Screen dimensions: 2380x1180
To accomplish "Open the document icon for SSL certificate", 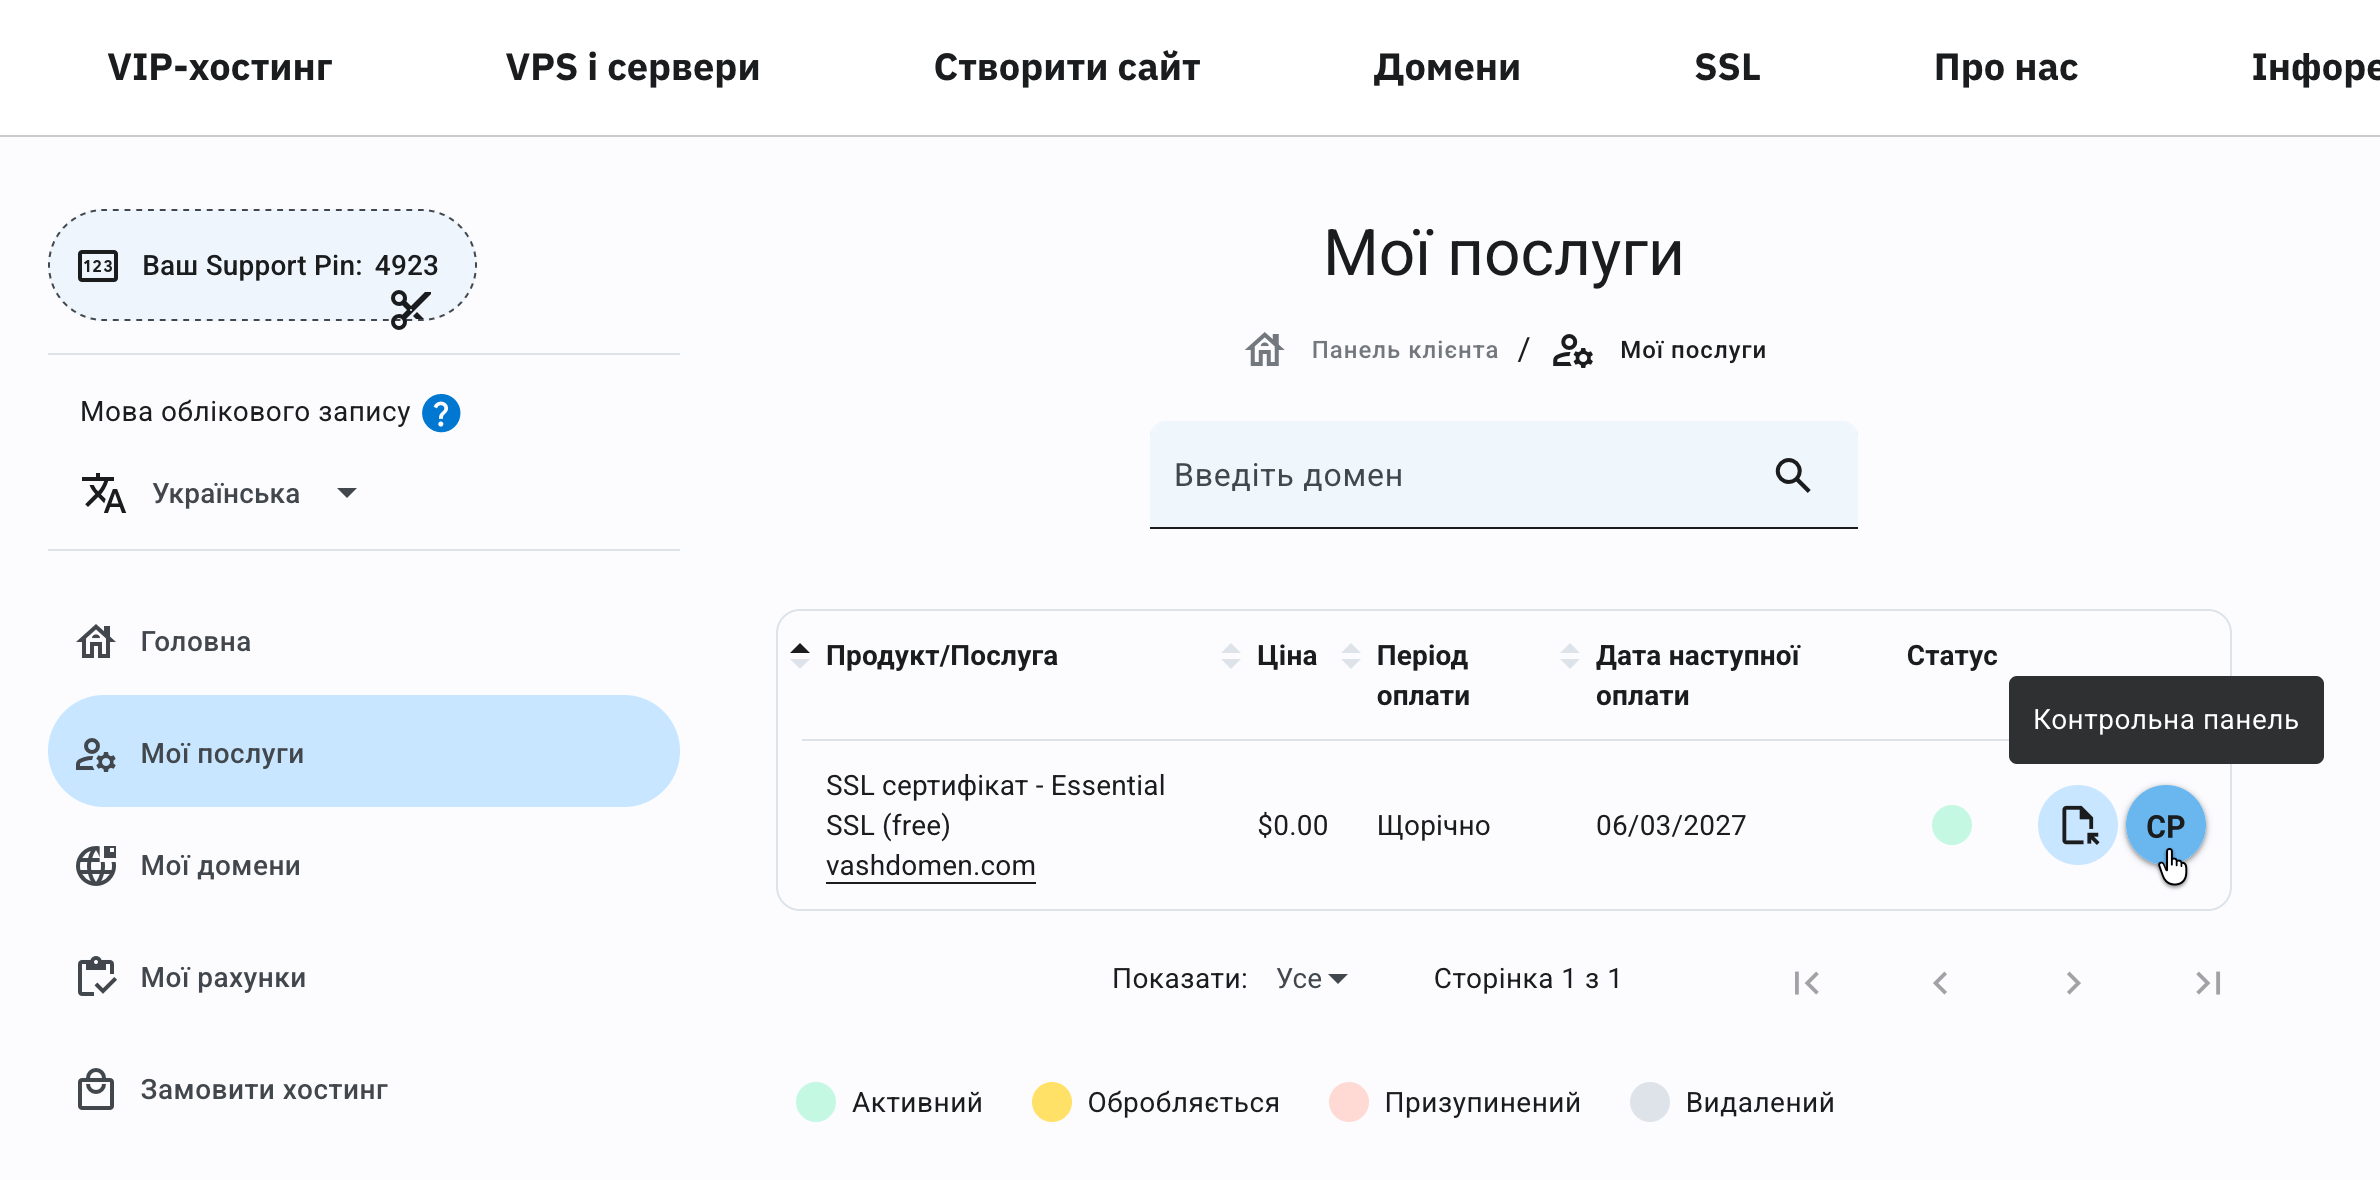I will click(x=2077, y=825).
